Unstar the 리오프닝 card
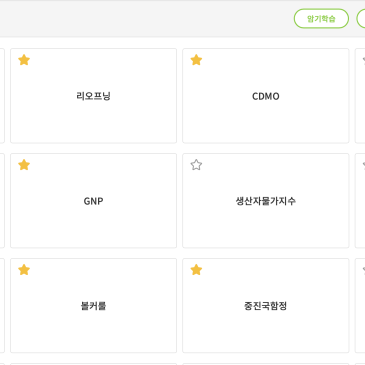The image size is (365, 365). click(x=24, y=60)
